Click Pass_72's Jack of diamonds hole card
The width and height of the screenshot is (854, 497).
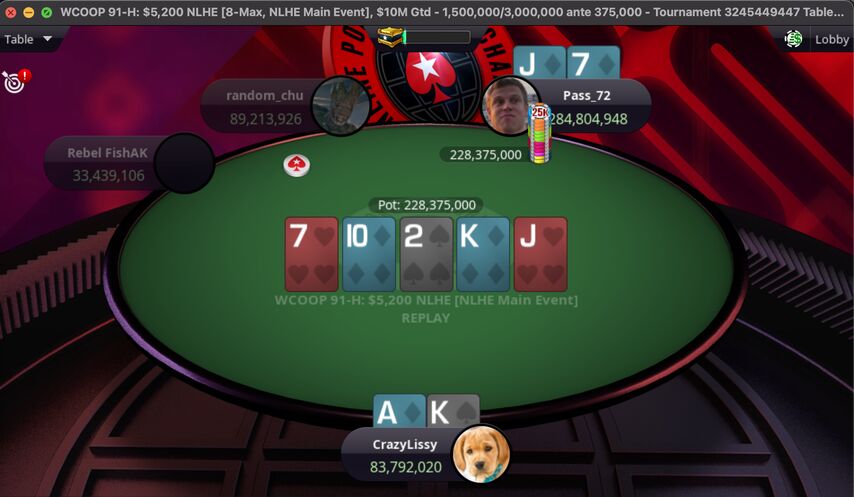[x=540, y=63]
